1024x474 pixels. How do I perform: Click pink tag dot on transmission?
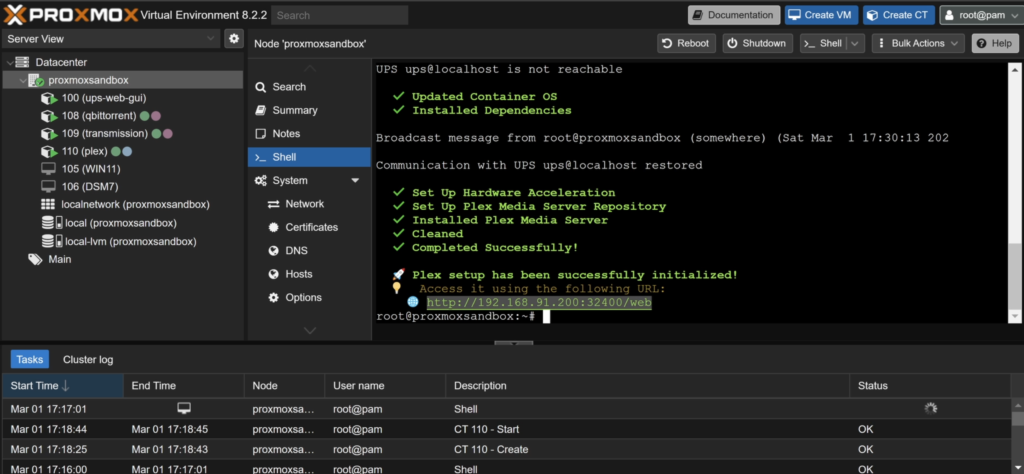(168, 133)
